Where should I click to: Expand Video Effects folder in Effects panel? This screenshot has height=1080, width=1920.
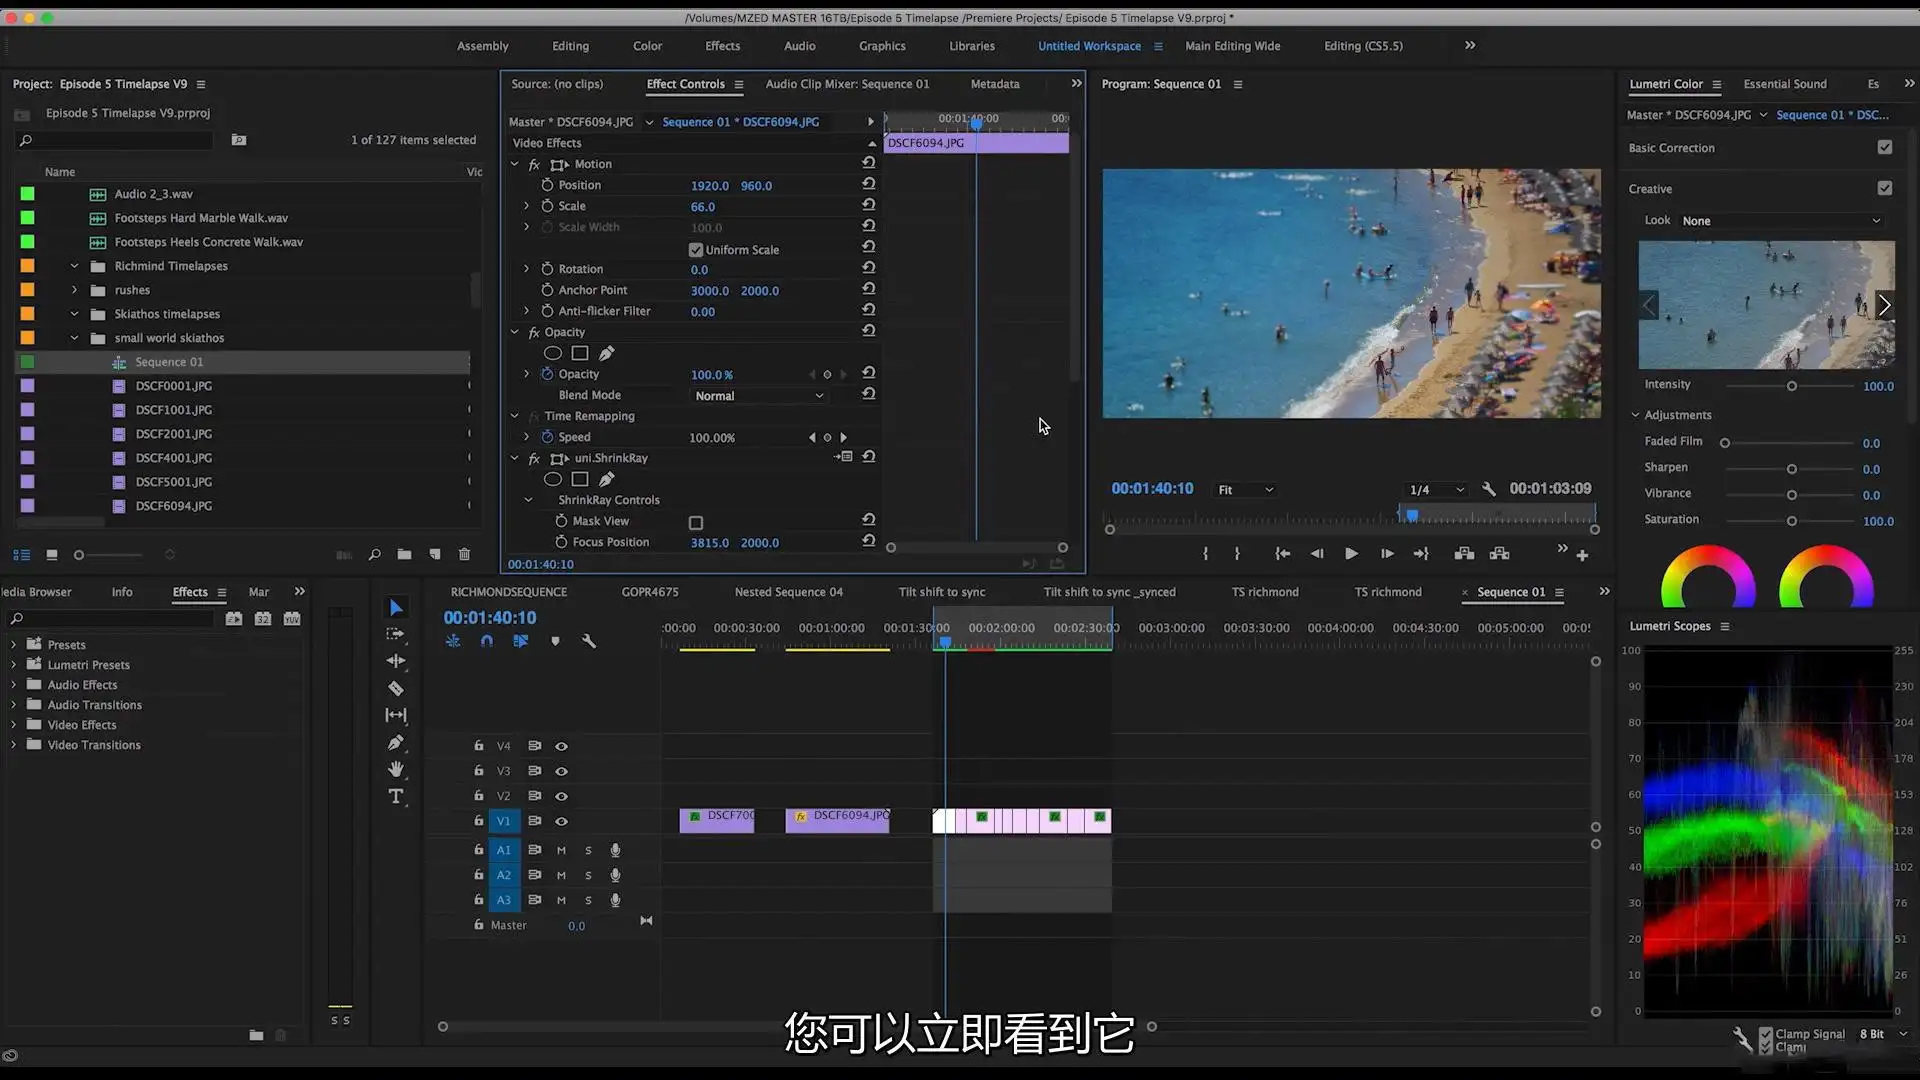pyautogui.click(x=13, y=725)
